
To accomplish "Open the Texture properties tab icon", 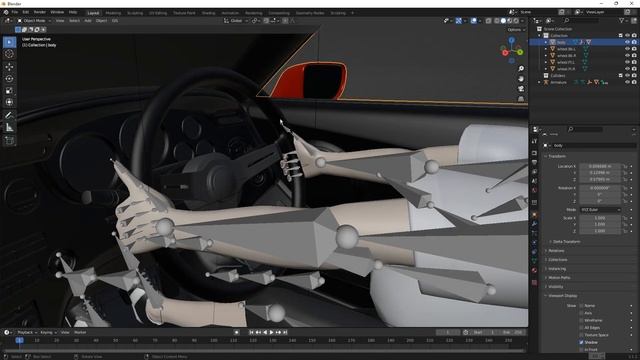I will [534, 282].
